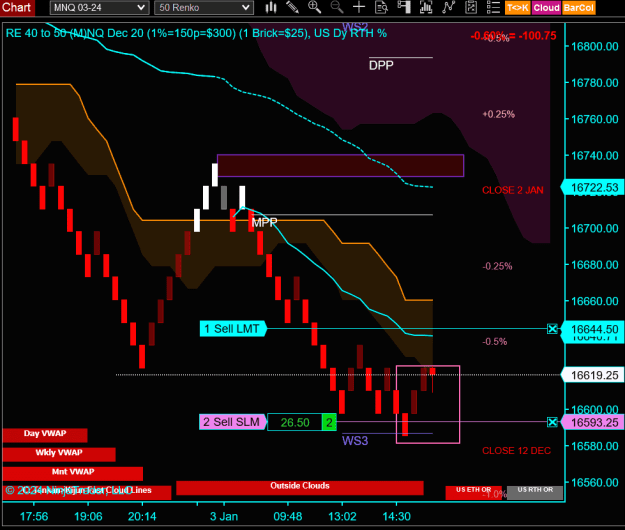The image size is (625, 530).
Task: Click the Outside Clouds status bar
Action: pos(300,487)
